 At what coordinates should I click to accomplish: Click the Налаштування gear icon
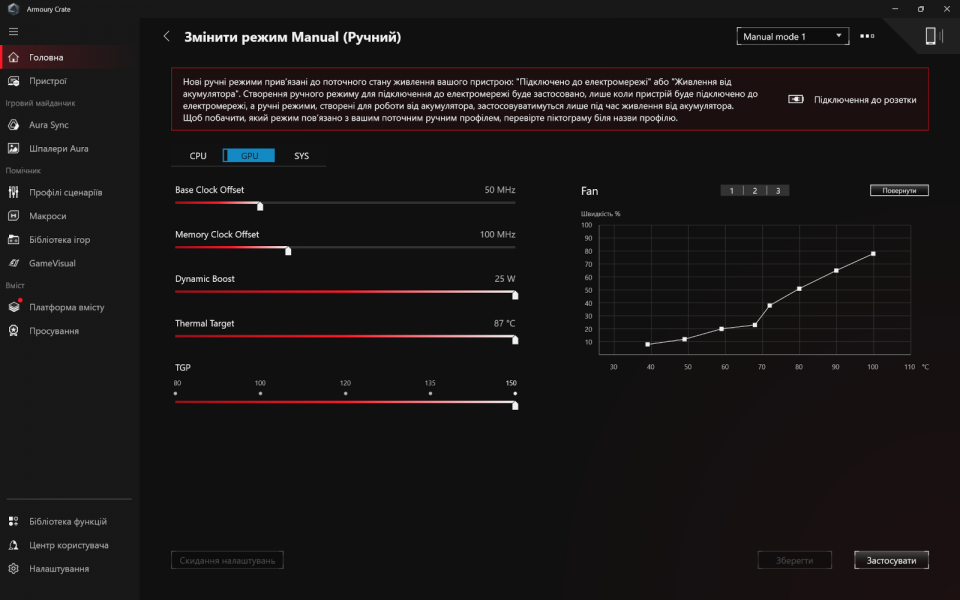click(x=13, y=569)
